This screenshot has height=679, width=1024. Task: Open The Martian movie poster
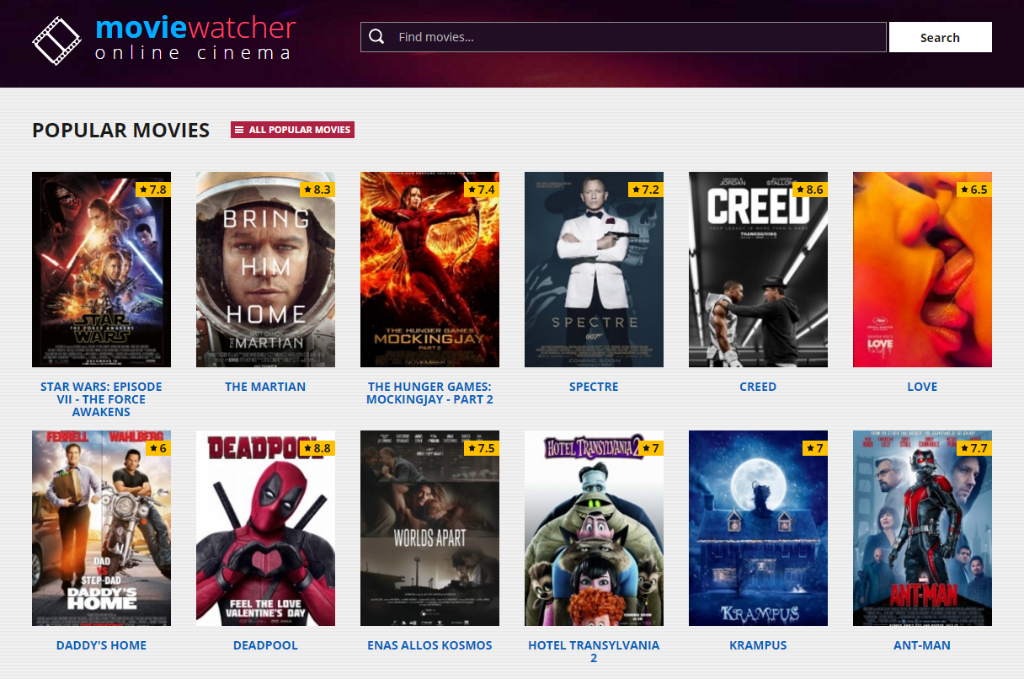click(265, 270)
